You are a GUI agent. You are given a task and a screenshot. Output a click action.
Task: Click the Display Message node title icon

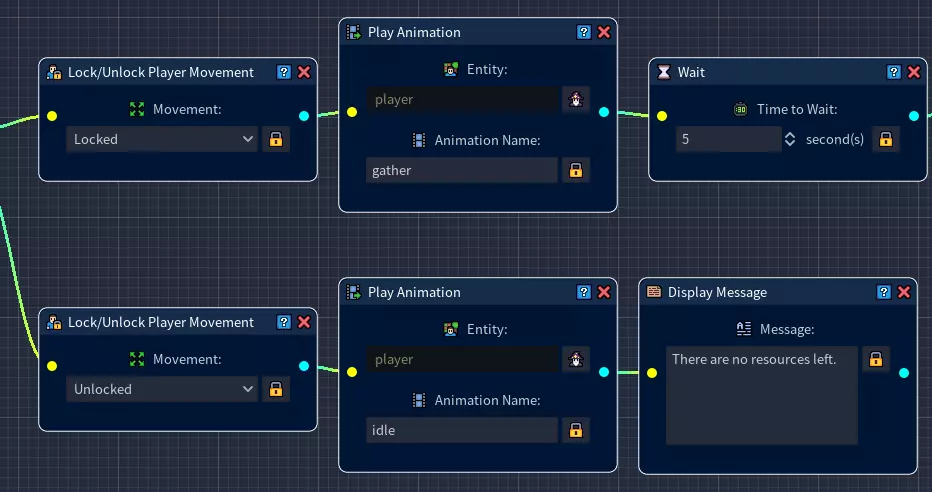tap(654, 292)
